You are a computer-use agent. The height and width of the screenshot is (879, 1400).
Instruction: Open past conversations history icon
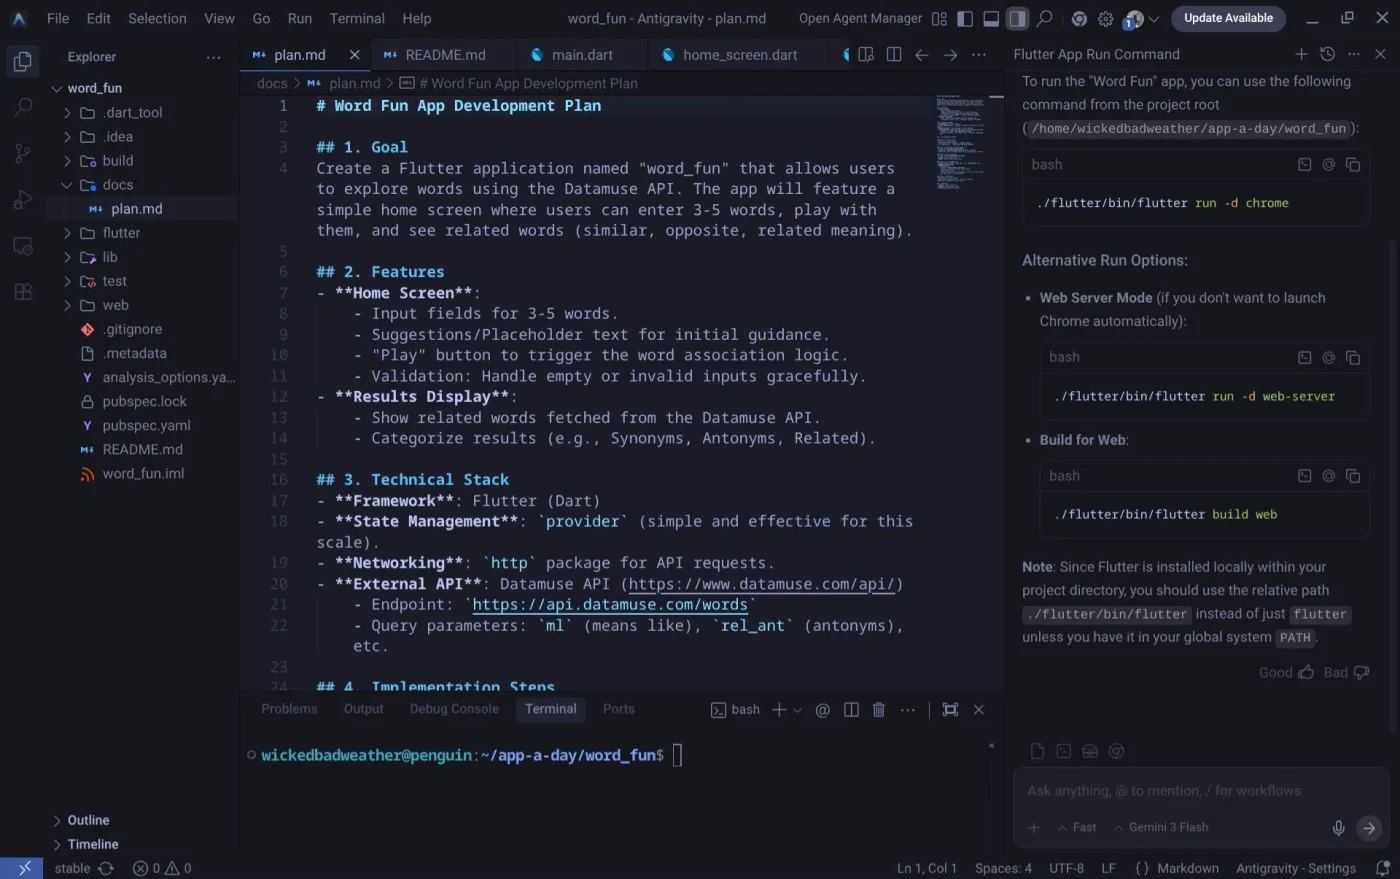point(1327,55)
